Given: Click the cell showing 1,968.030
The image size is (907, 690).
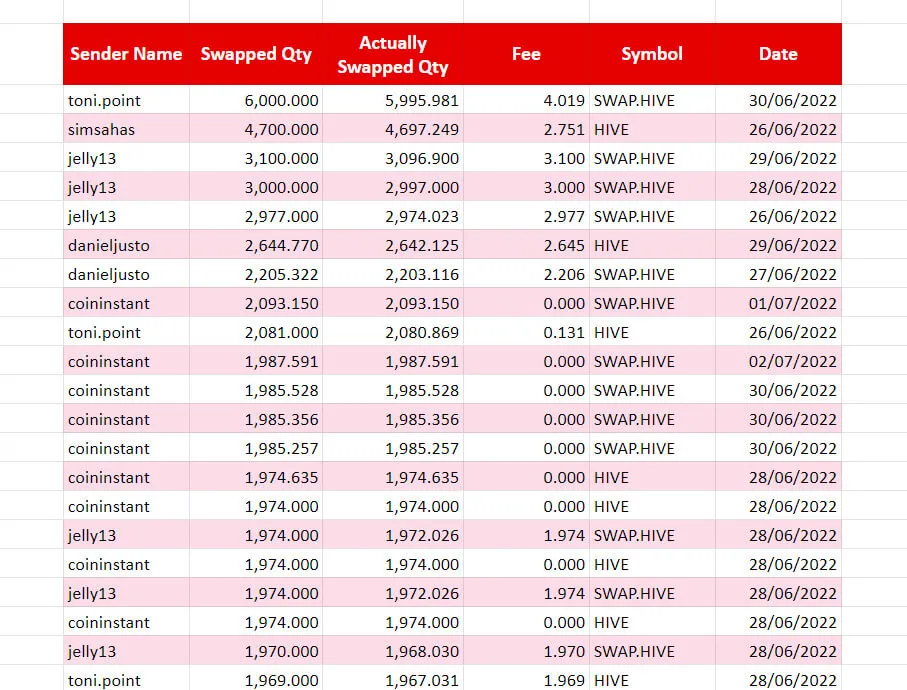Looking at the screenshot, I should 393,650.
